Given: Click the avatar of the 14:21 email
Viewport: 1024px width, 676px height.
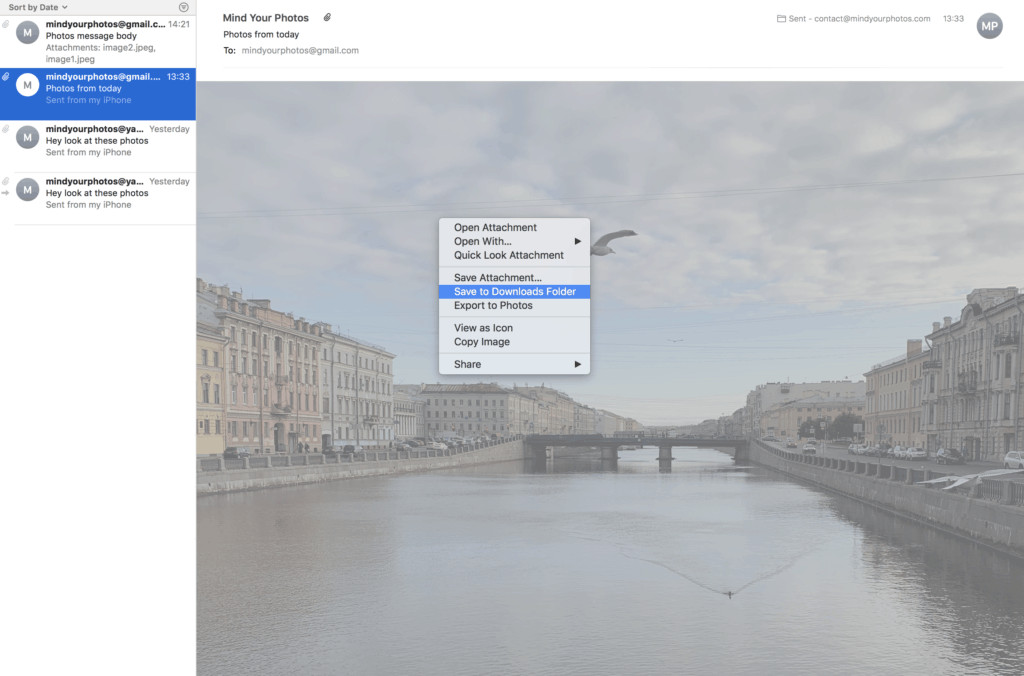Looking at the screenshot, I should tap(27, 32).
